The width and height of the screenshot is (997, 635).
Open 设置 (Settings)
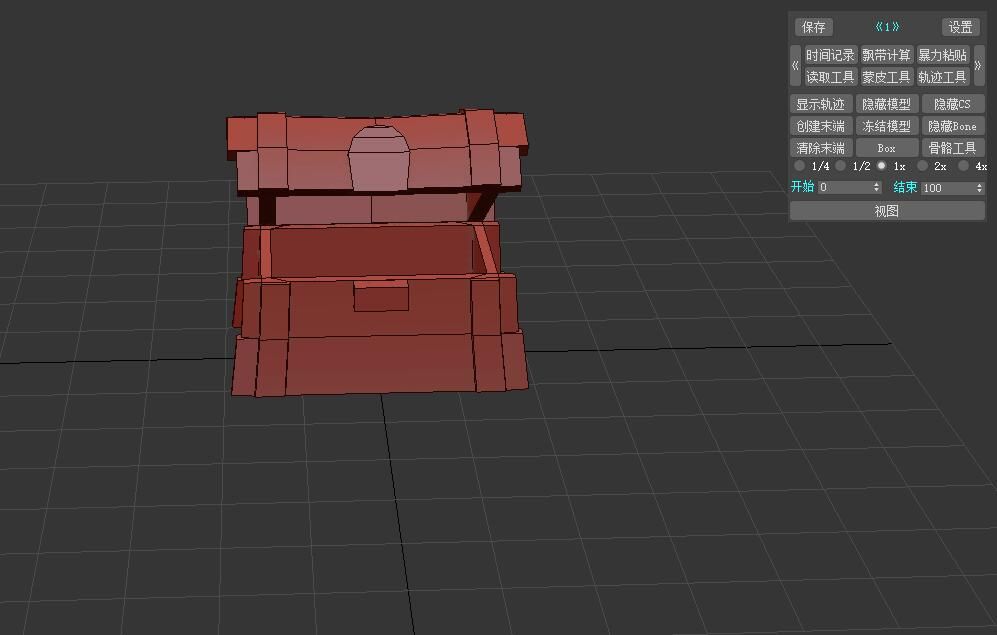tap(960, 27)
